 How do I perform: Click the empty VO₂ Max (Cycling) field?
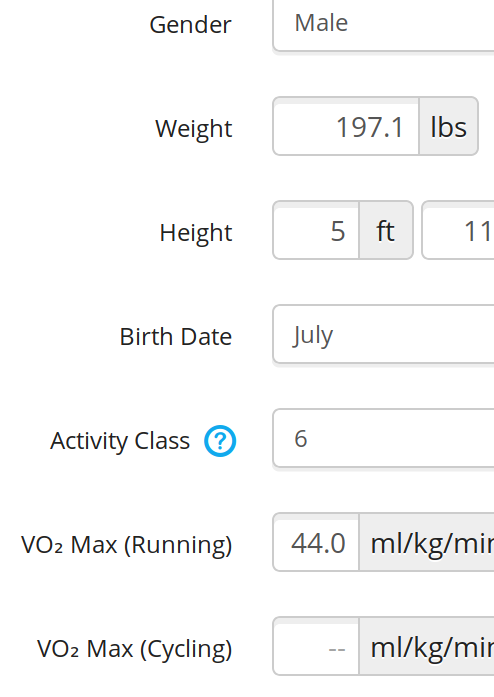(x=316, y=646)
